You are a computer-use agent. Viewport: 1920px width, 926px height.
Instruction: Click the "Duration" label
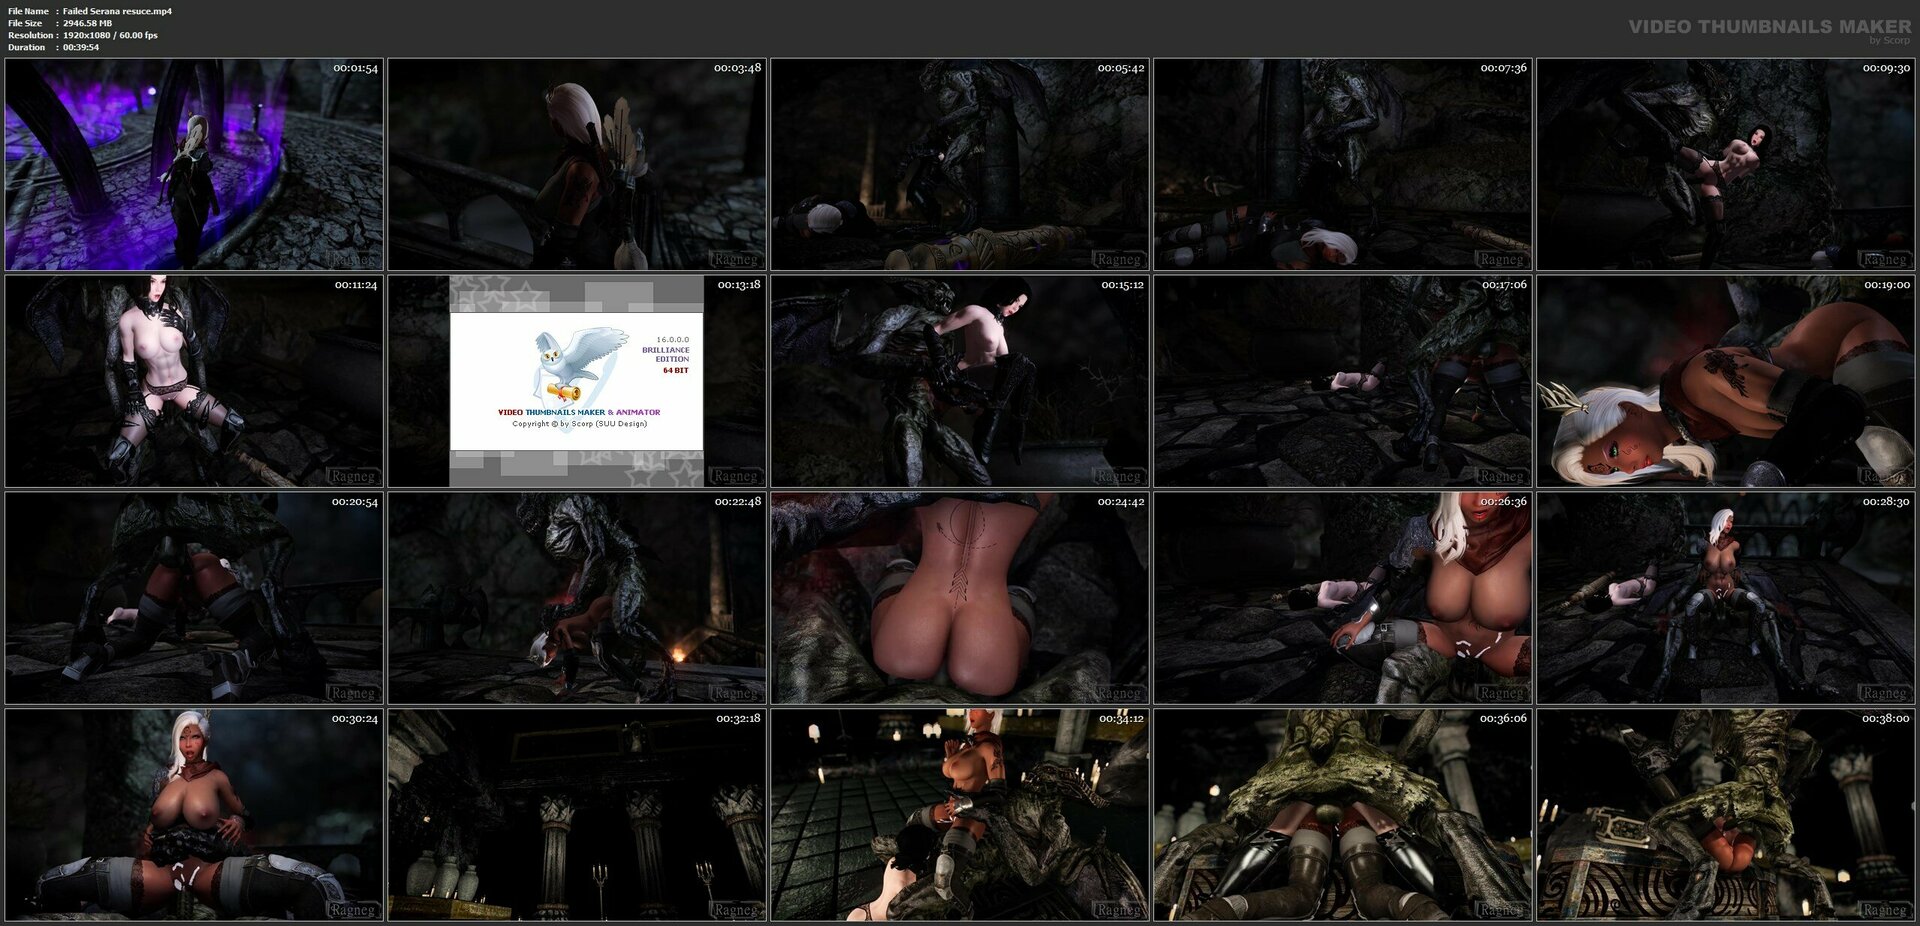[26, 47]
